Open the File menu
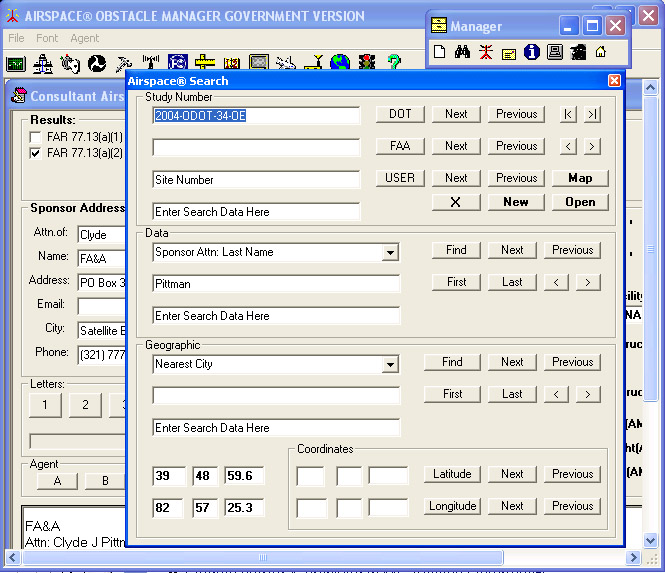Viewport: 665px width, 573px height. (16, 38)
